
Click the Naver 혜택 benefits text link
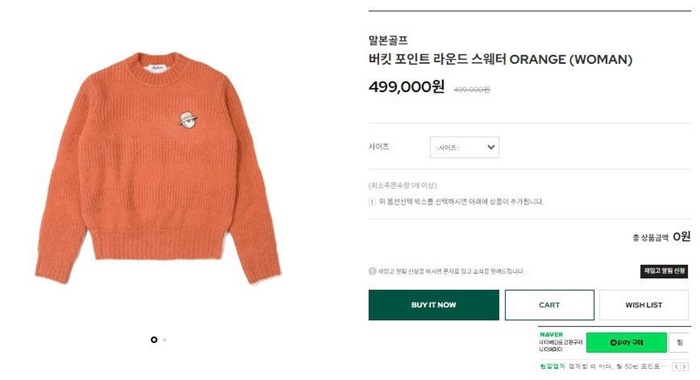pyautogui.click(x=552, y=366)
